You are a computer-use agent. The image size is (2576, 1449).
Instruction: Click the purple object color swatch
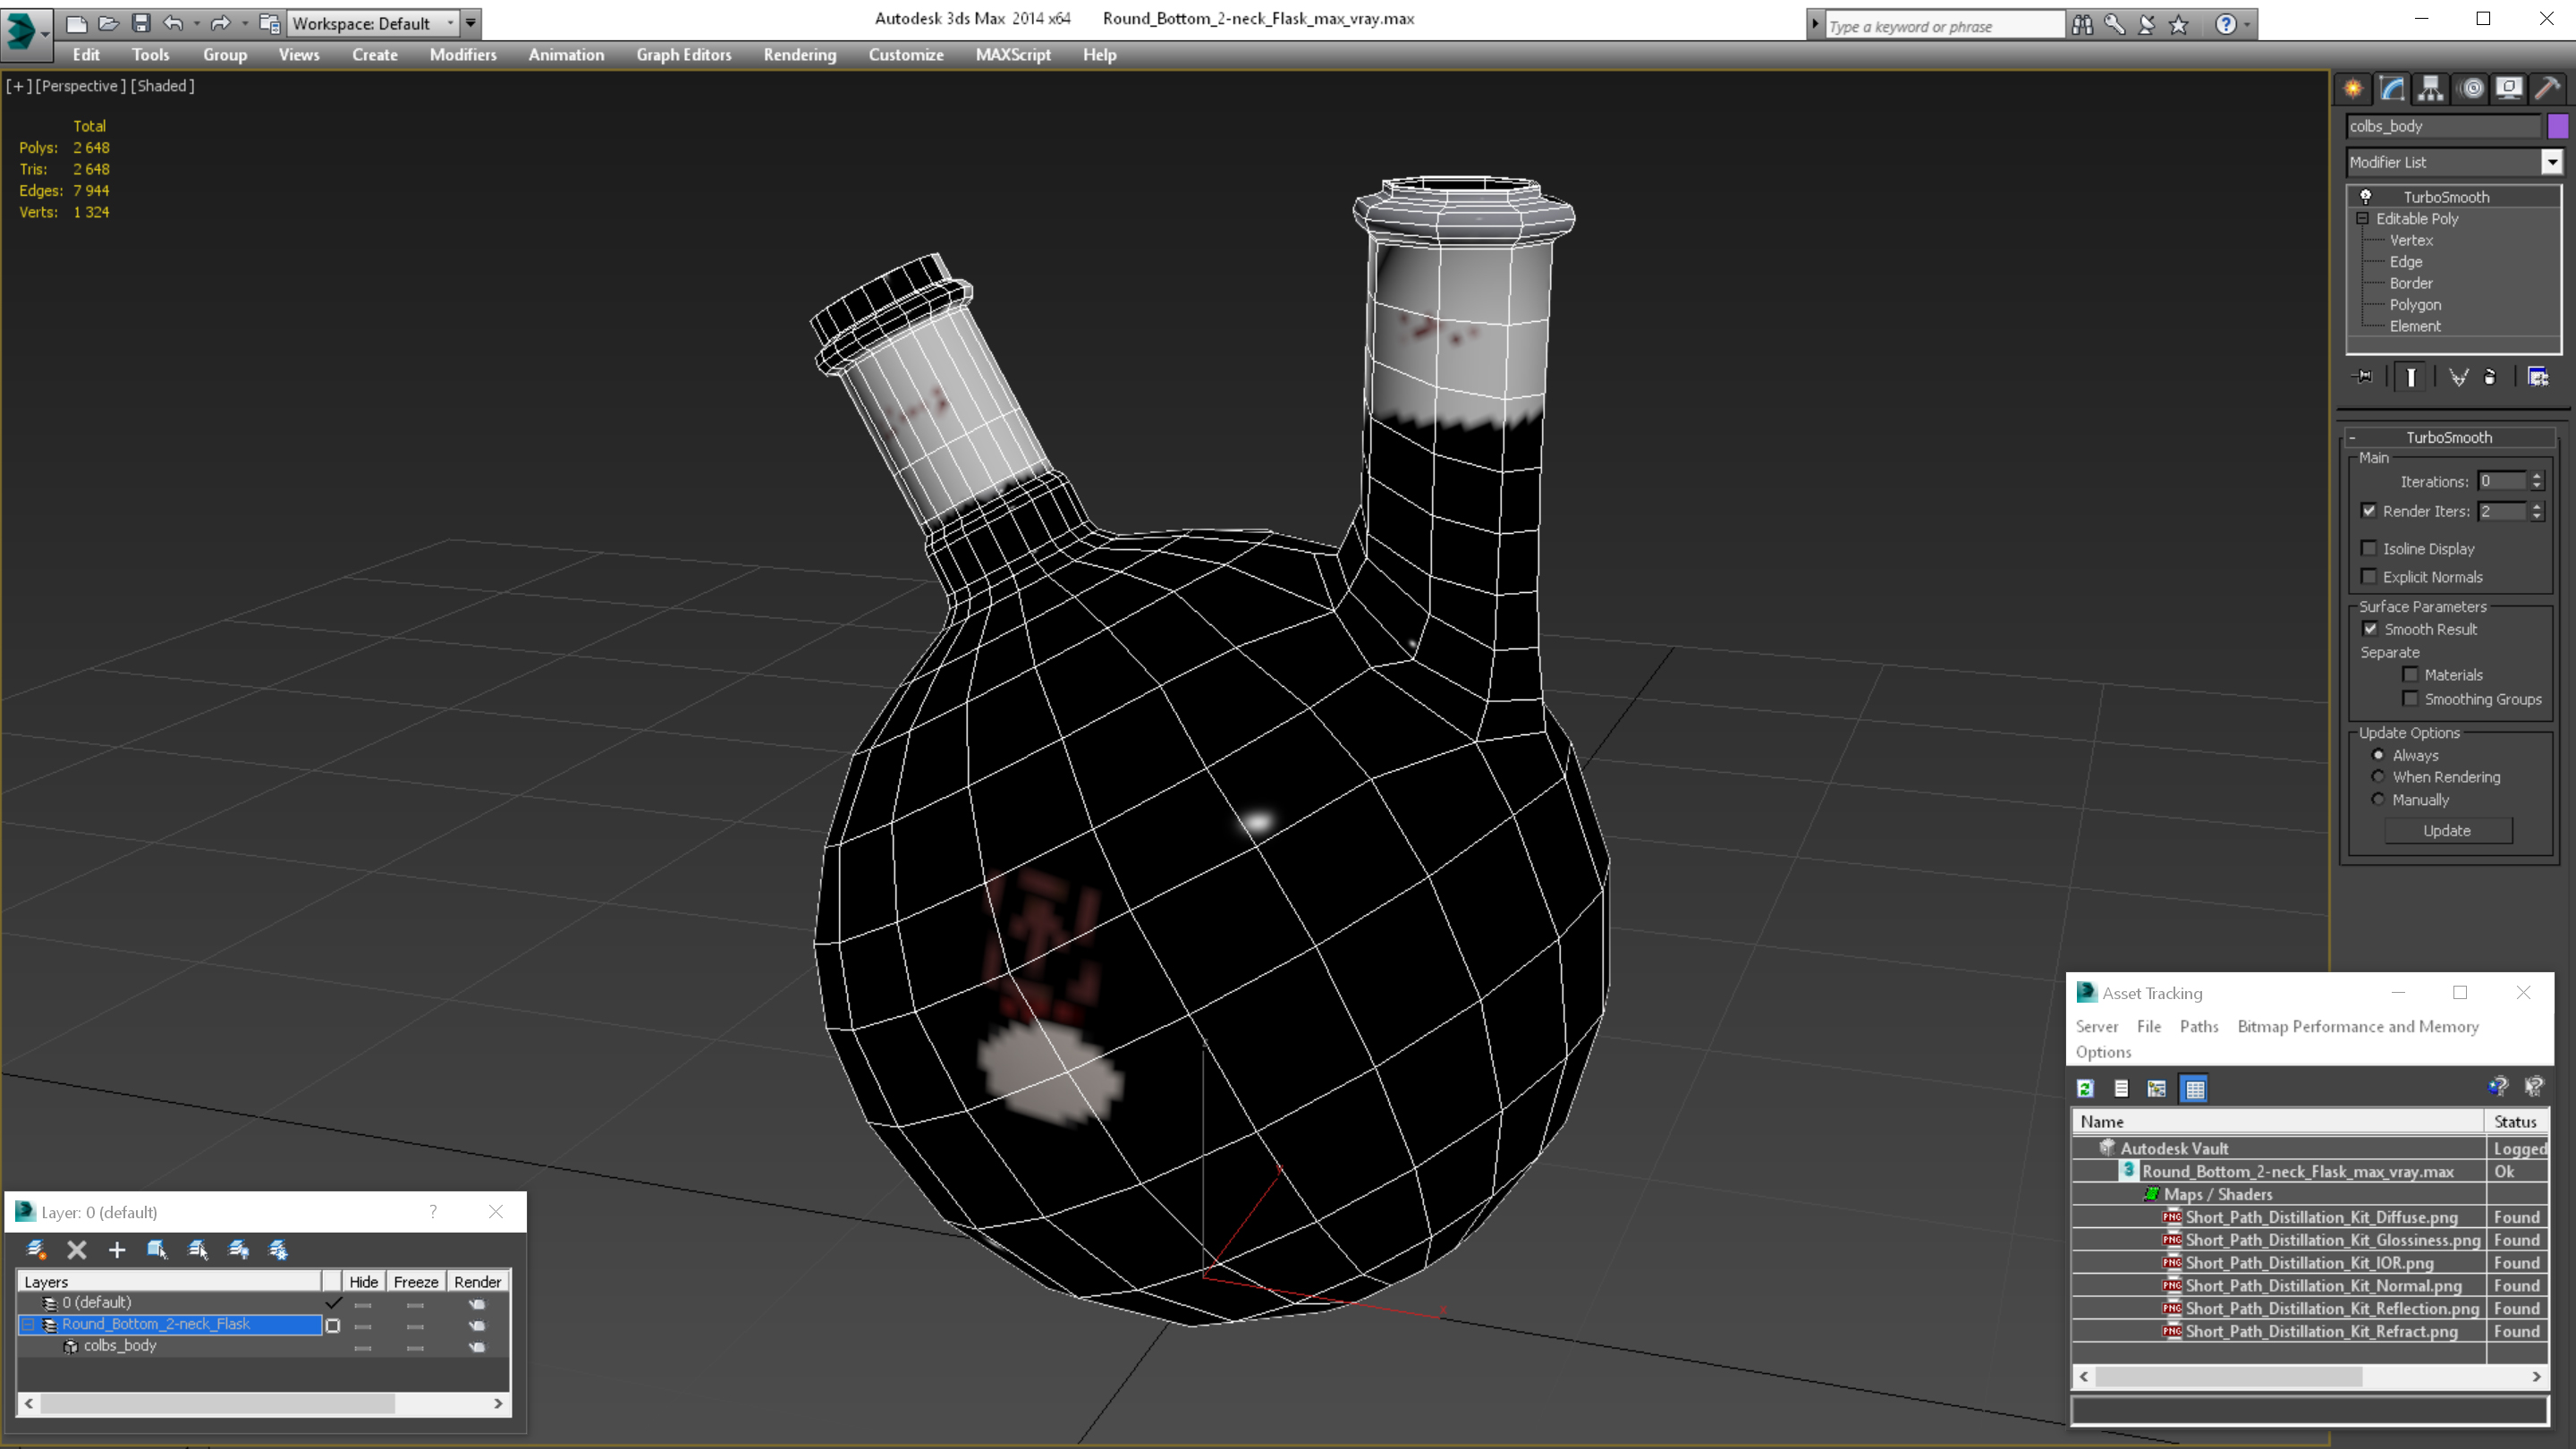tap(2557, 126)
